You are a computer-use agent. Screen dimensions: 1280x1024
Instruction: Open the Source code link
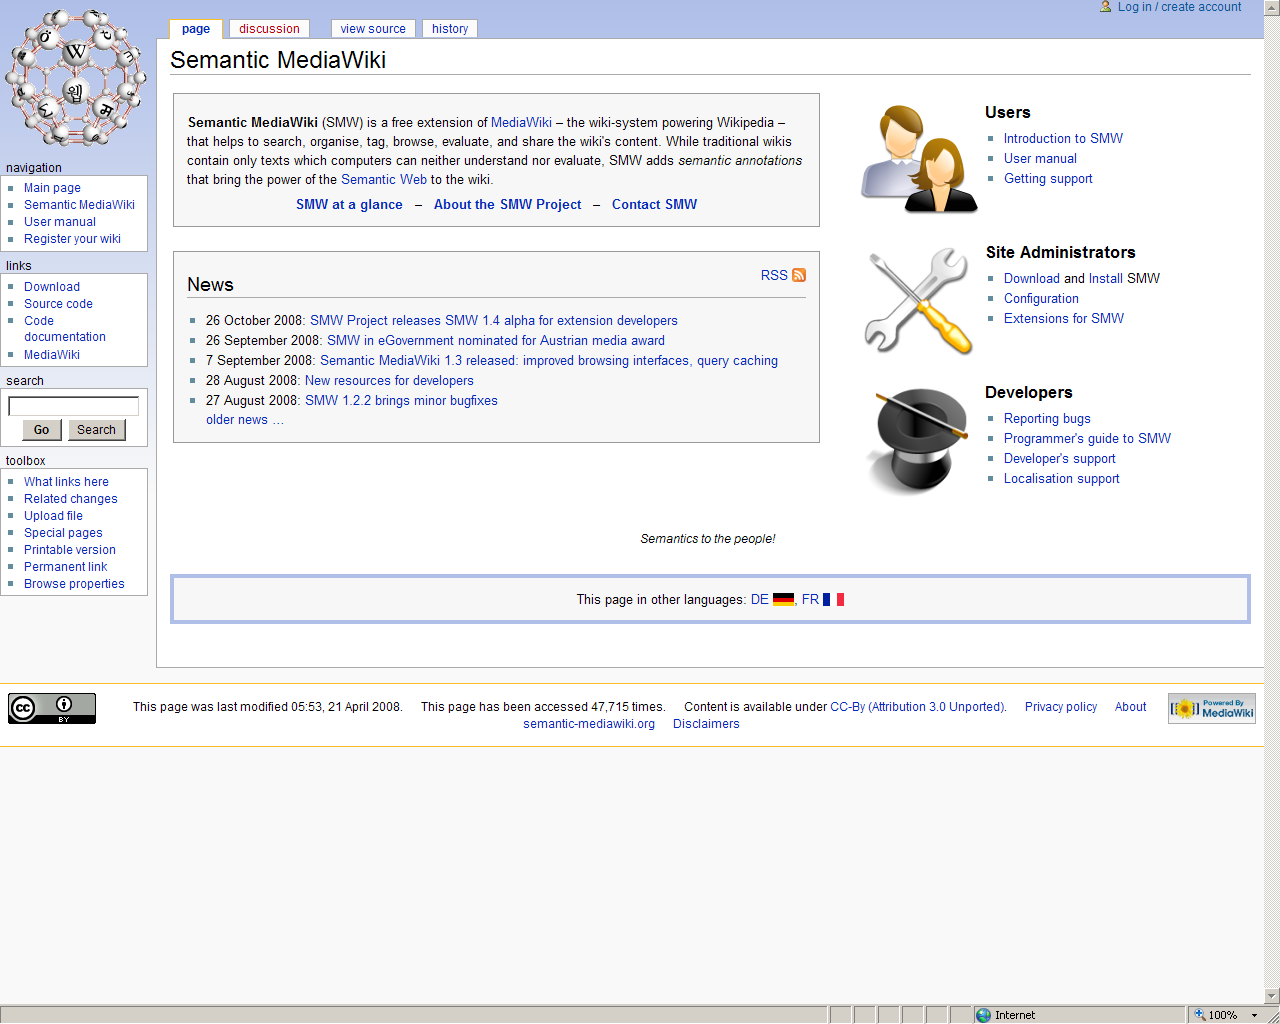coord(58,304)
